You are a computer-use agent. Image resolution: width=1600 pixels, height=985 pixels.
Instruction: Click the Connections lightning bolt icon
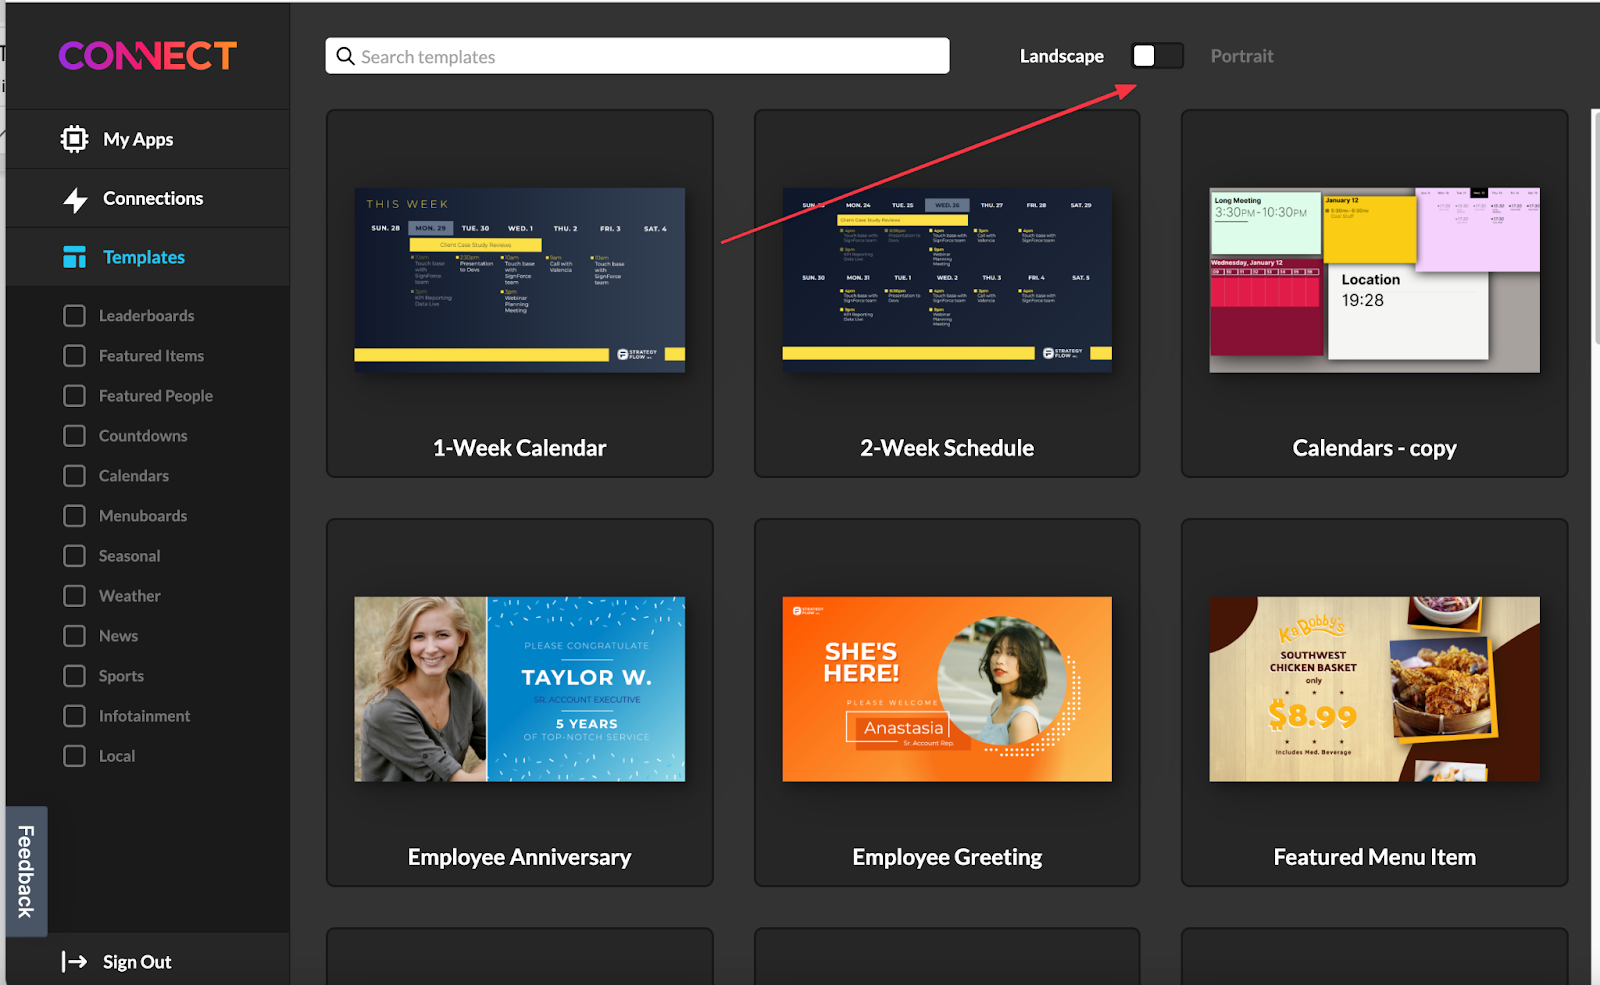click(74, 198)
